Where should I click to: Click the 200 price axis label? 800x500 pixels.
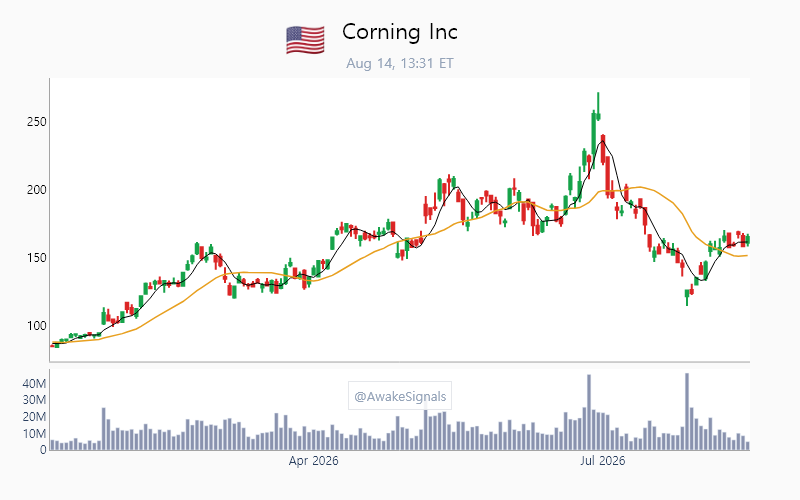[x=36, y=190]
